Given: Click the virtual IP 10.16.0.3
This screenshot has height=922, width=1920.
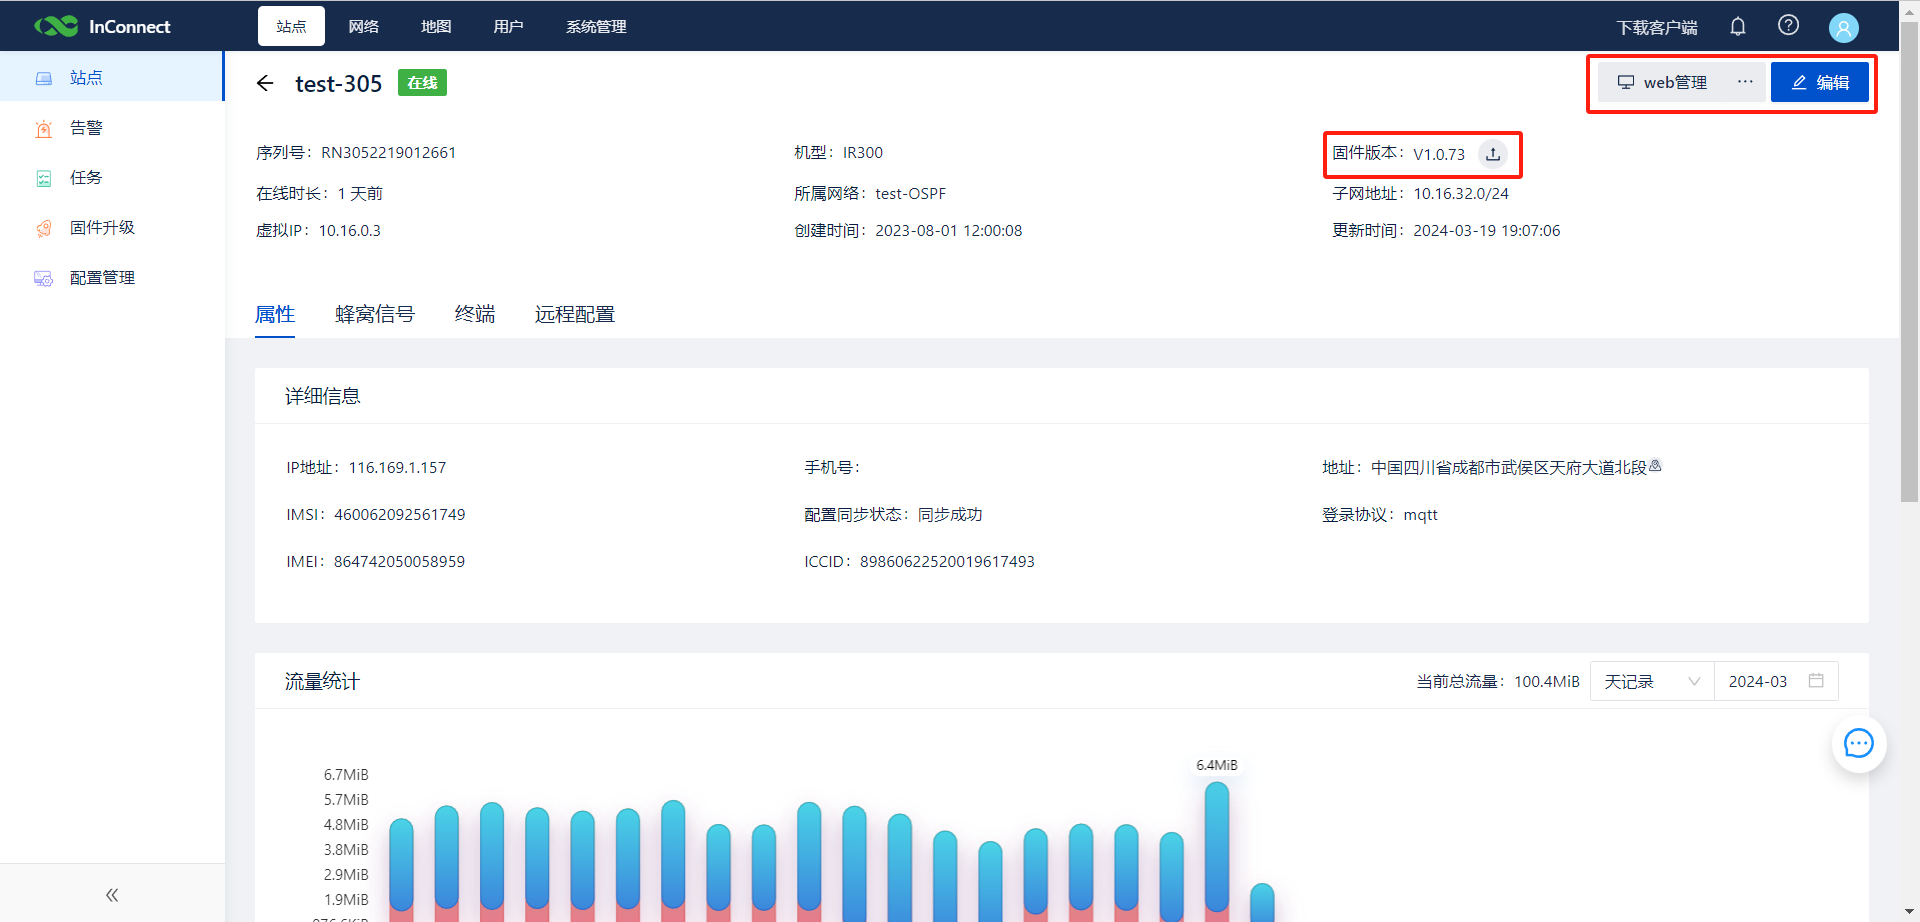Looking at the screenshot, I should pyautogui.click(x=349, y=231).
